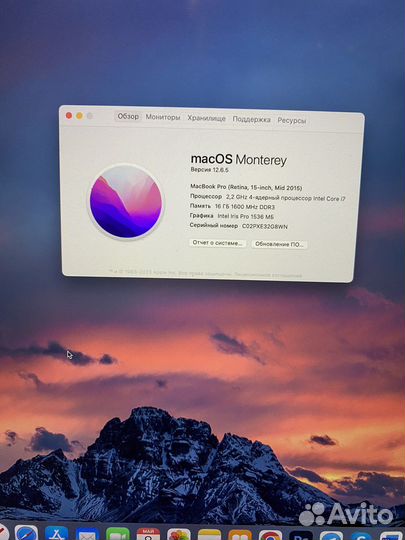Click the 16 ГБ 1600 MHz DDR3 memory value

[245, 207]
